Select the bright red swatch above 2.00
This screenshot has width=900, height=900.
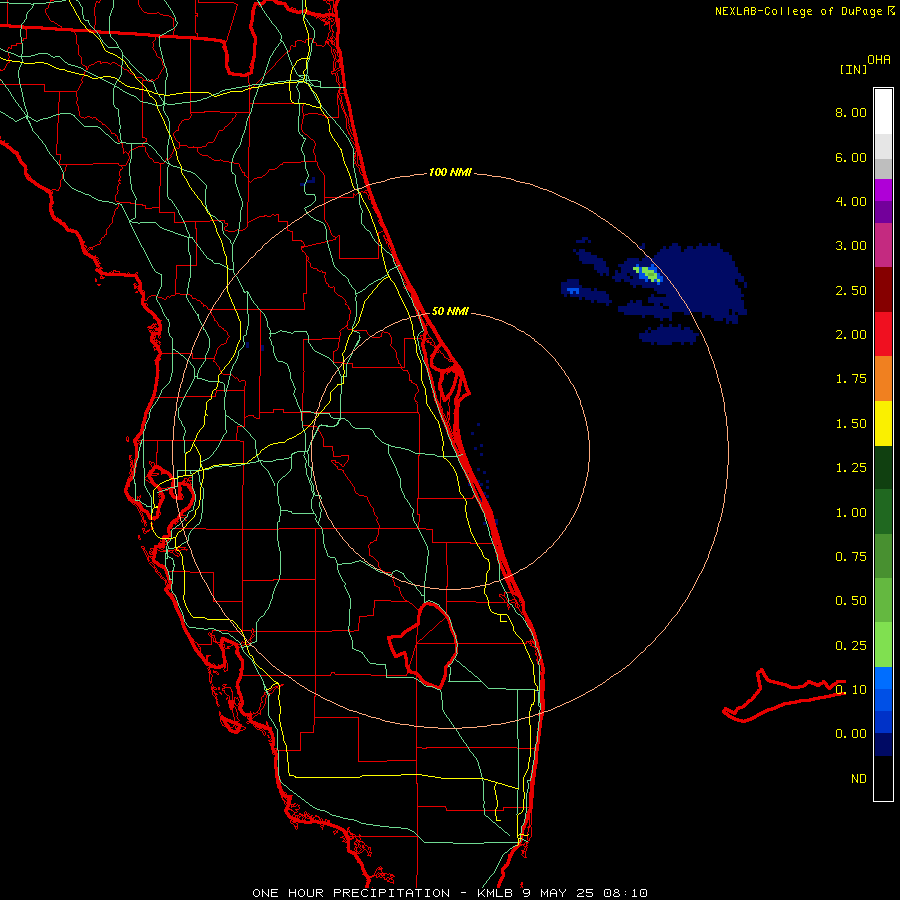coord(883,334)
